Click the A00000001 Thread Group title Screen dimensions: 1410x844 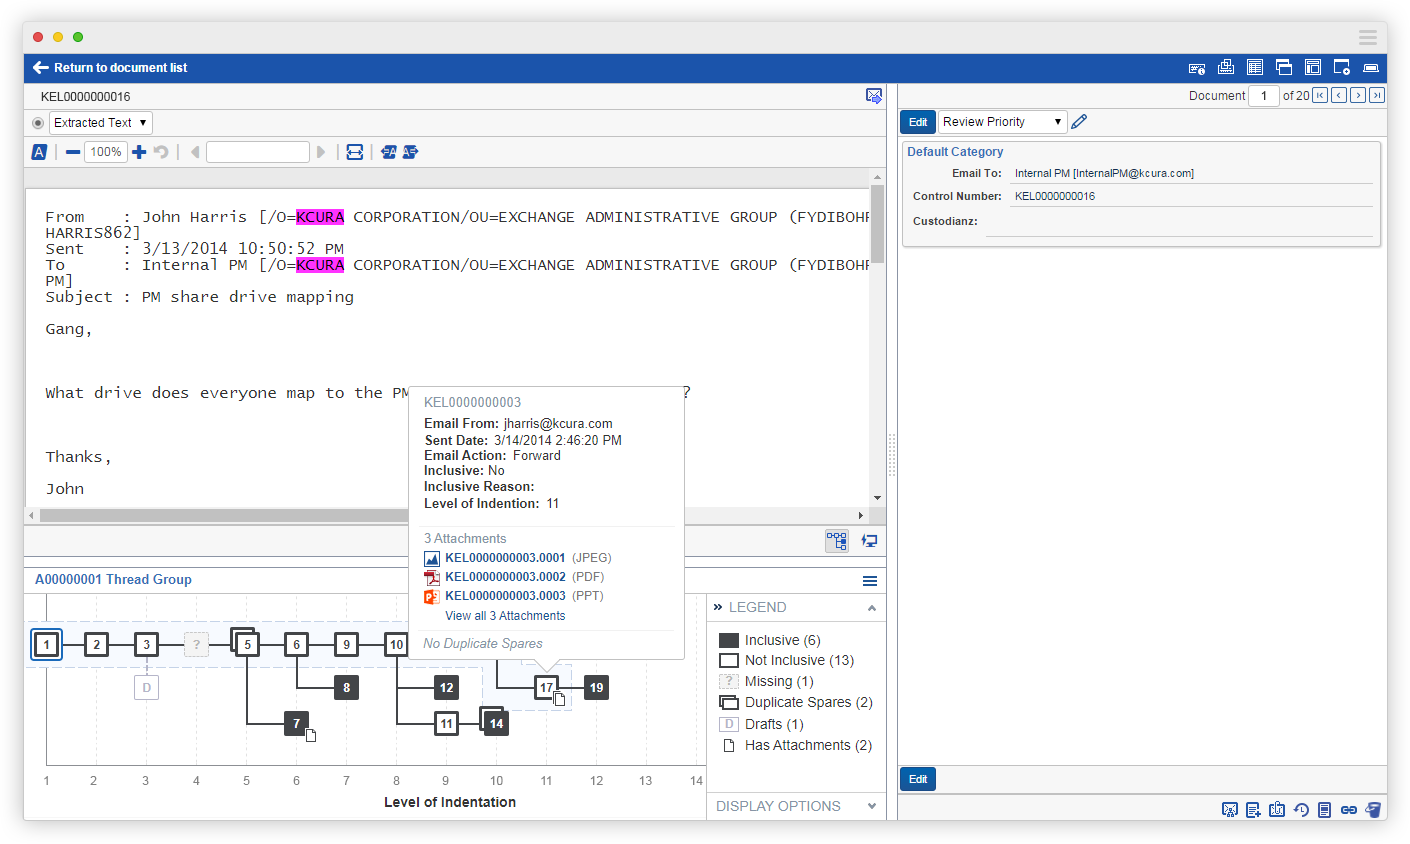coord(113,580)
